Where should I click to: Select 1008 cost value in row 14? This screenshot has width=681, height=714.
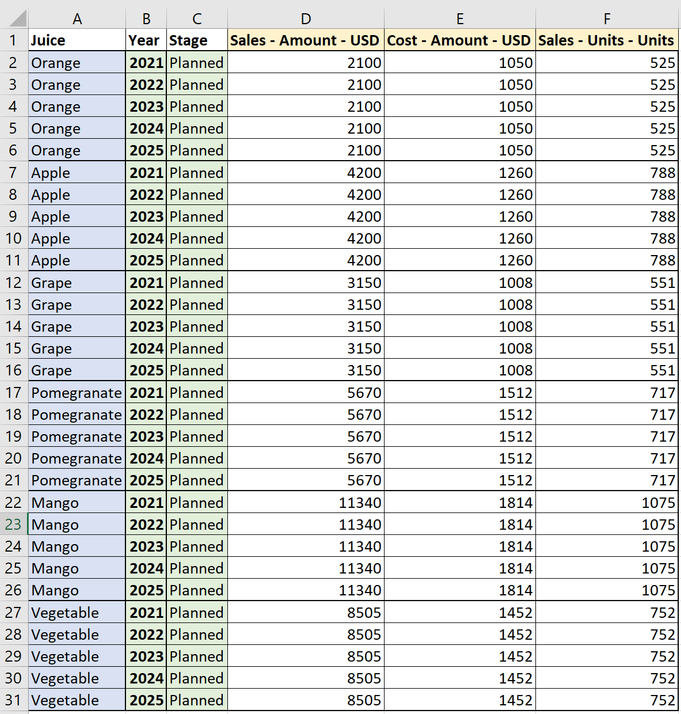(460, 326)
